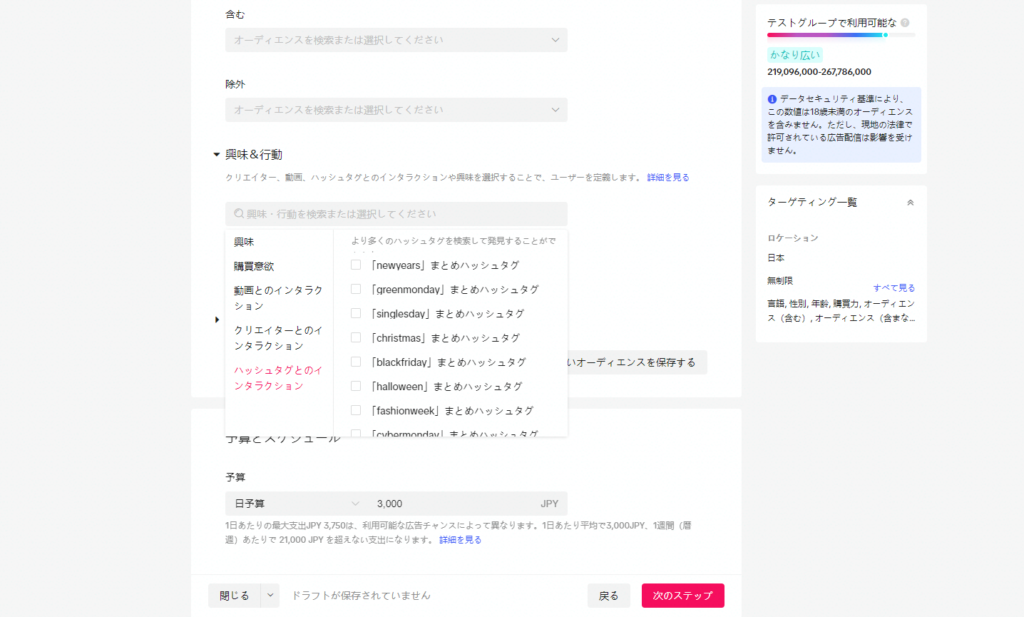1024x617 pixels.
Task: Choose クリエイターとのインタラクション from the category list
Action: [x=278, y=338]
